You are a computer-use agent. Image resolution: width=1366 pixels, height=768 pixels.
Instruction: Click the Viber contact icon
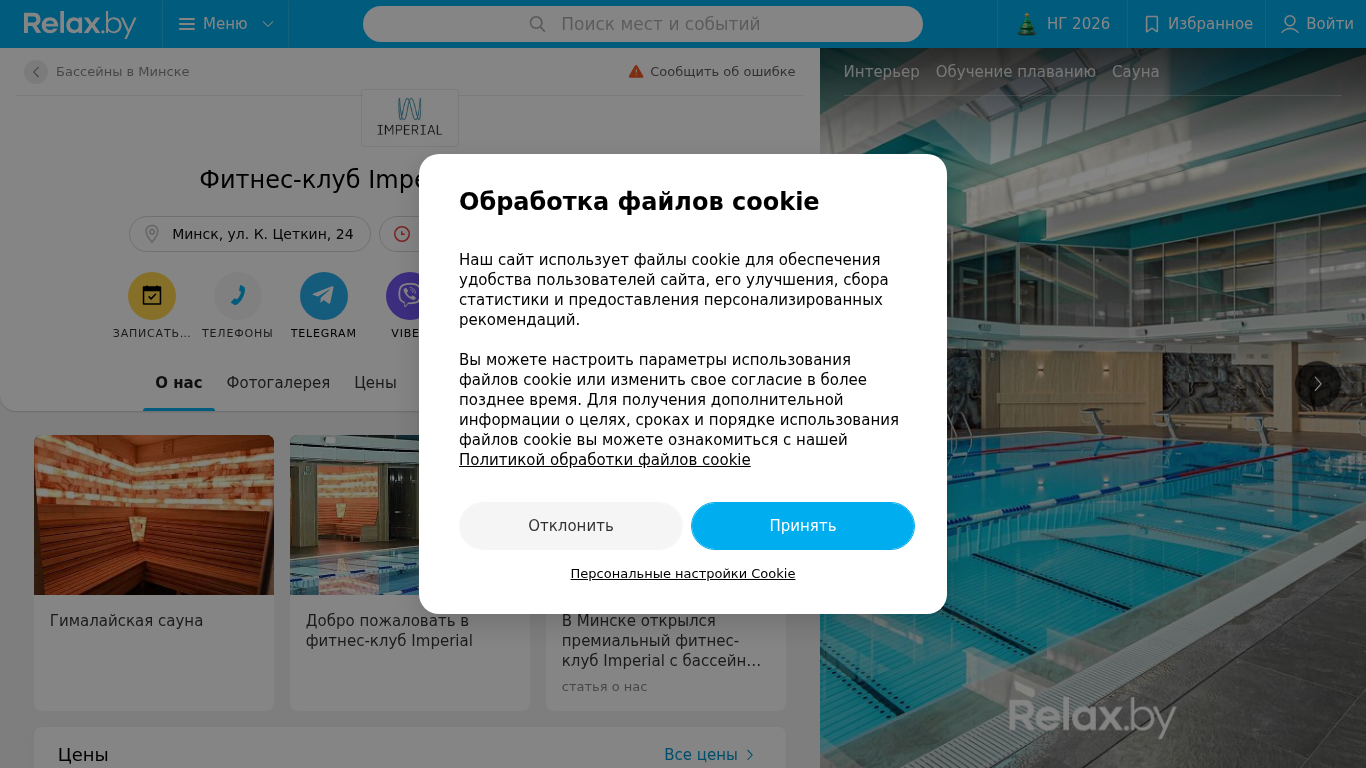[x=403, y=296]
